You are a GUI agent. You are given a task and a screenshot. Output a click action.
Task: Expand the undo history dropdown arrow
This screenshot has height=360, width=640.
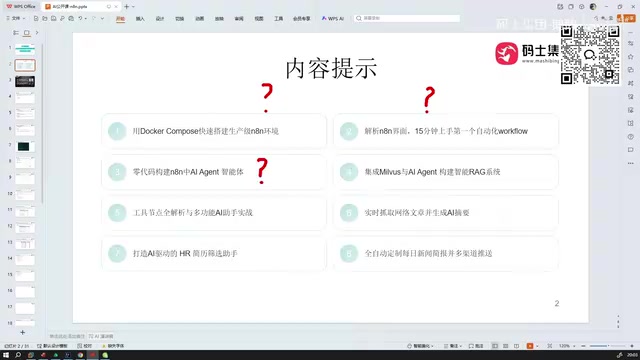86,18
